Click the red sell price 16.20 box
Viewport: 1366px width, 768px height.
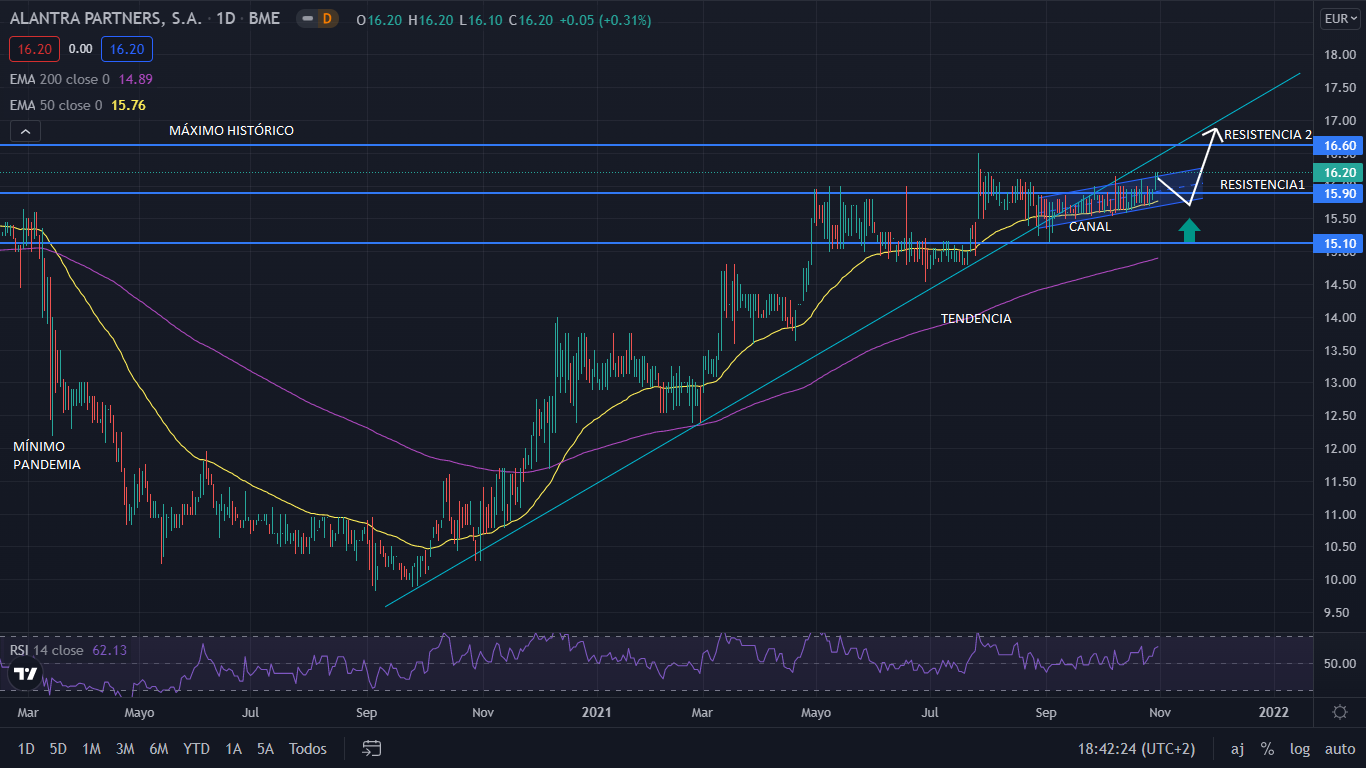pos(35,49)
